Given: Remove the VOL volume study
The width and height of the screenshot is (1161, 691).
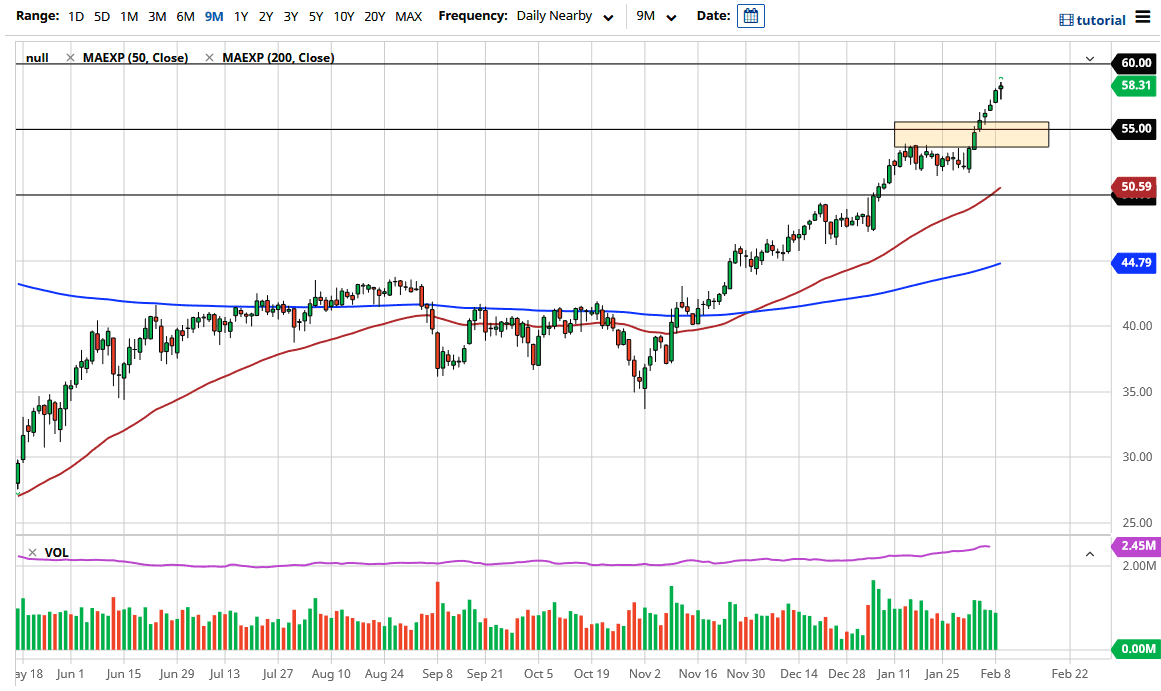Looking at the screenshot, I should [x=30, y=551].
